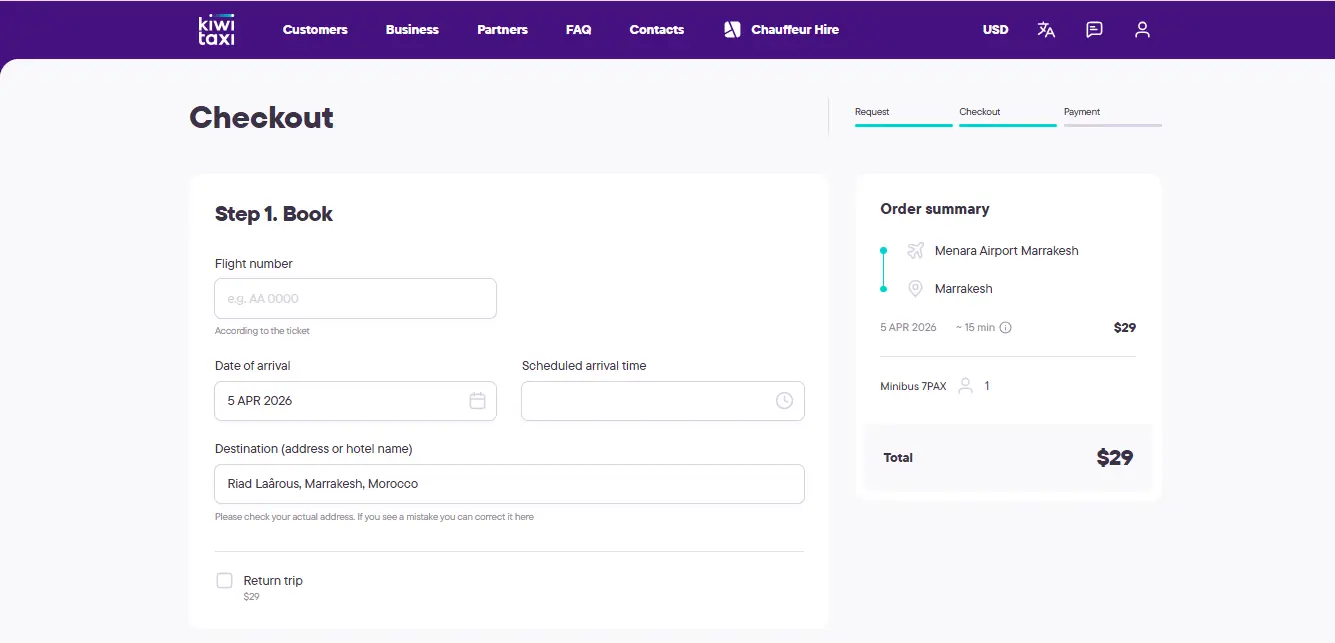Click the location pin icon next to Marrakesh
Viewport: 1335px width, 643px height.
tap(915, 288)
